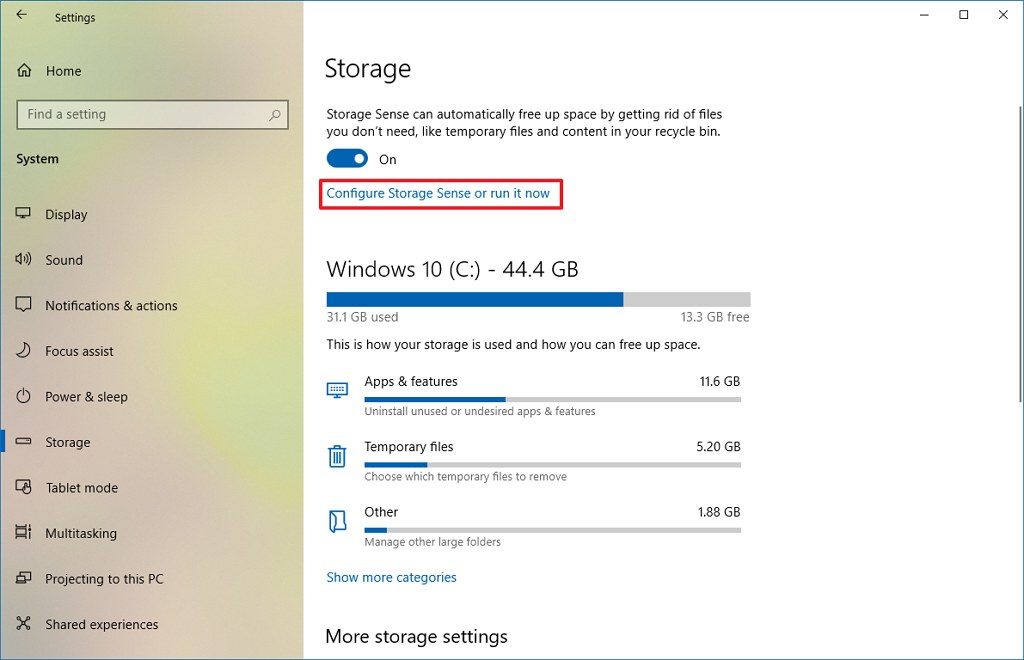Viewport: 1024px width, 660px height.
Task: Open Notifications & actions settings
Action: click(111, 306)
